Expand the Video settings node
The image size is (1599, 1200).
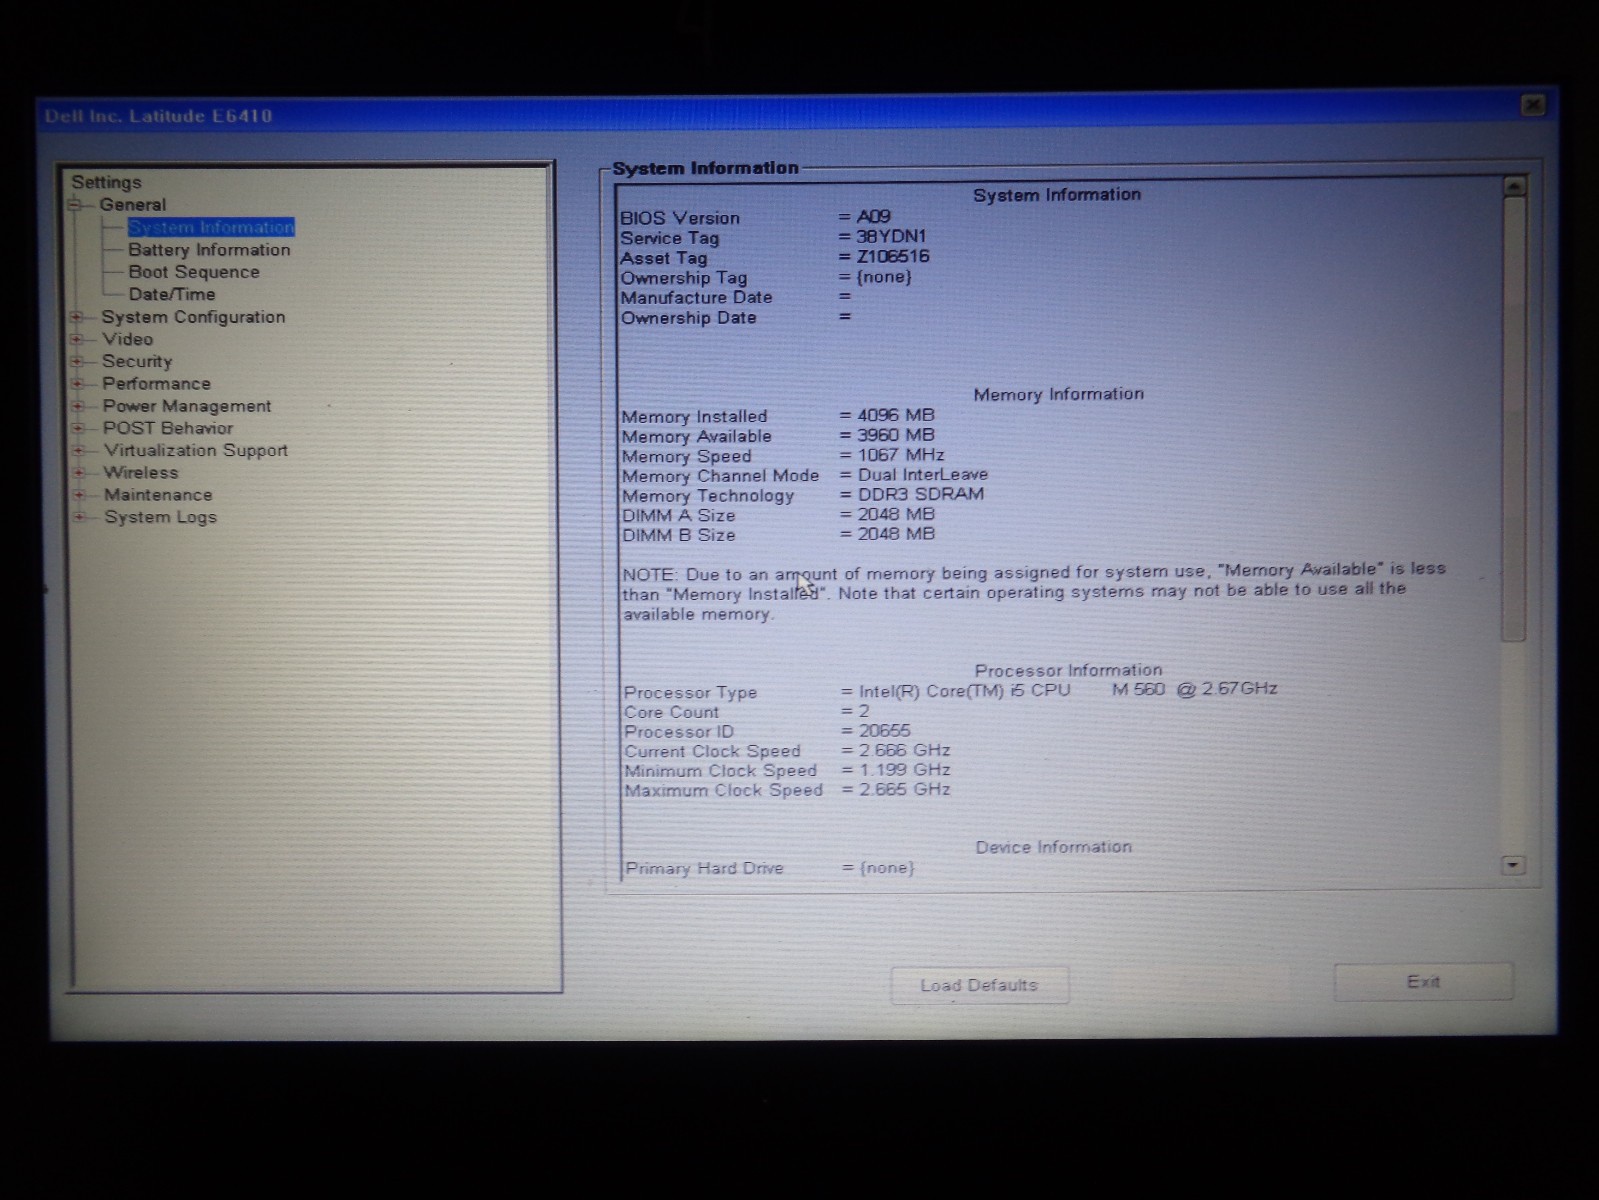[76, 339]
